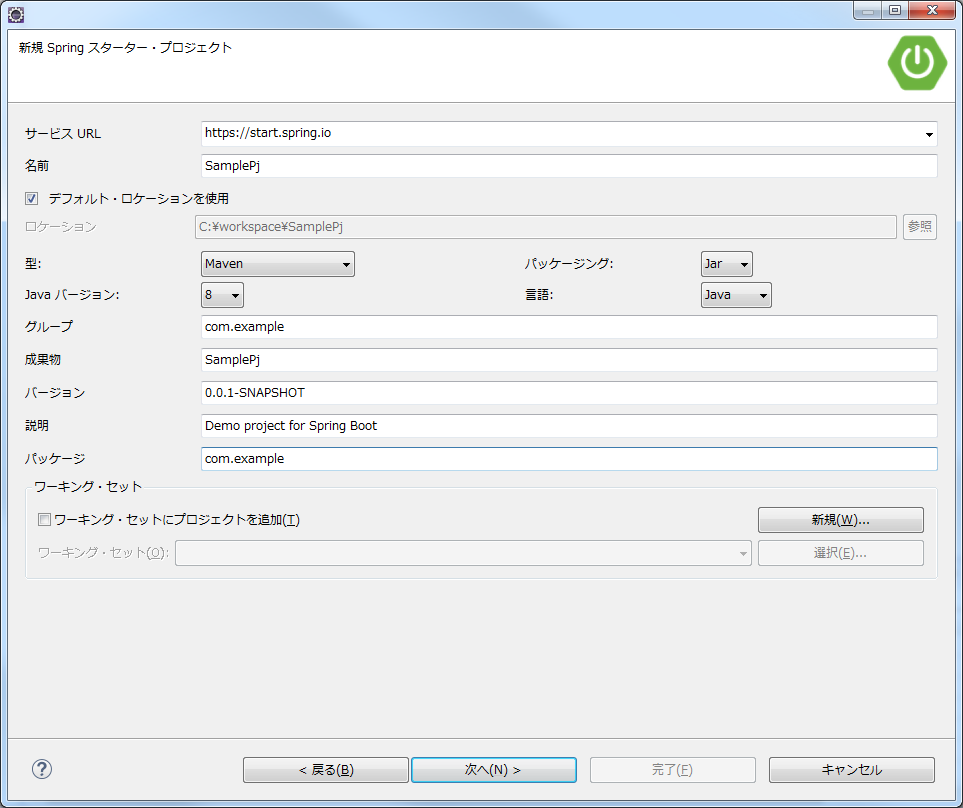Open the Java version dropdown showing 8

coord(222,295)
